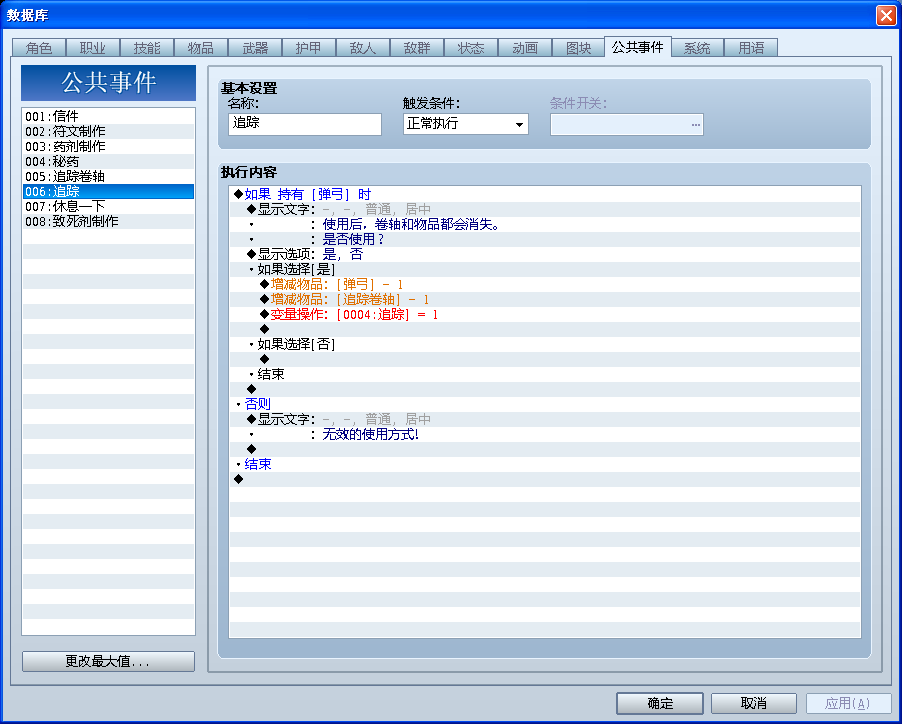
Task: Select the 状态 tab
Action: 471,48
